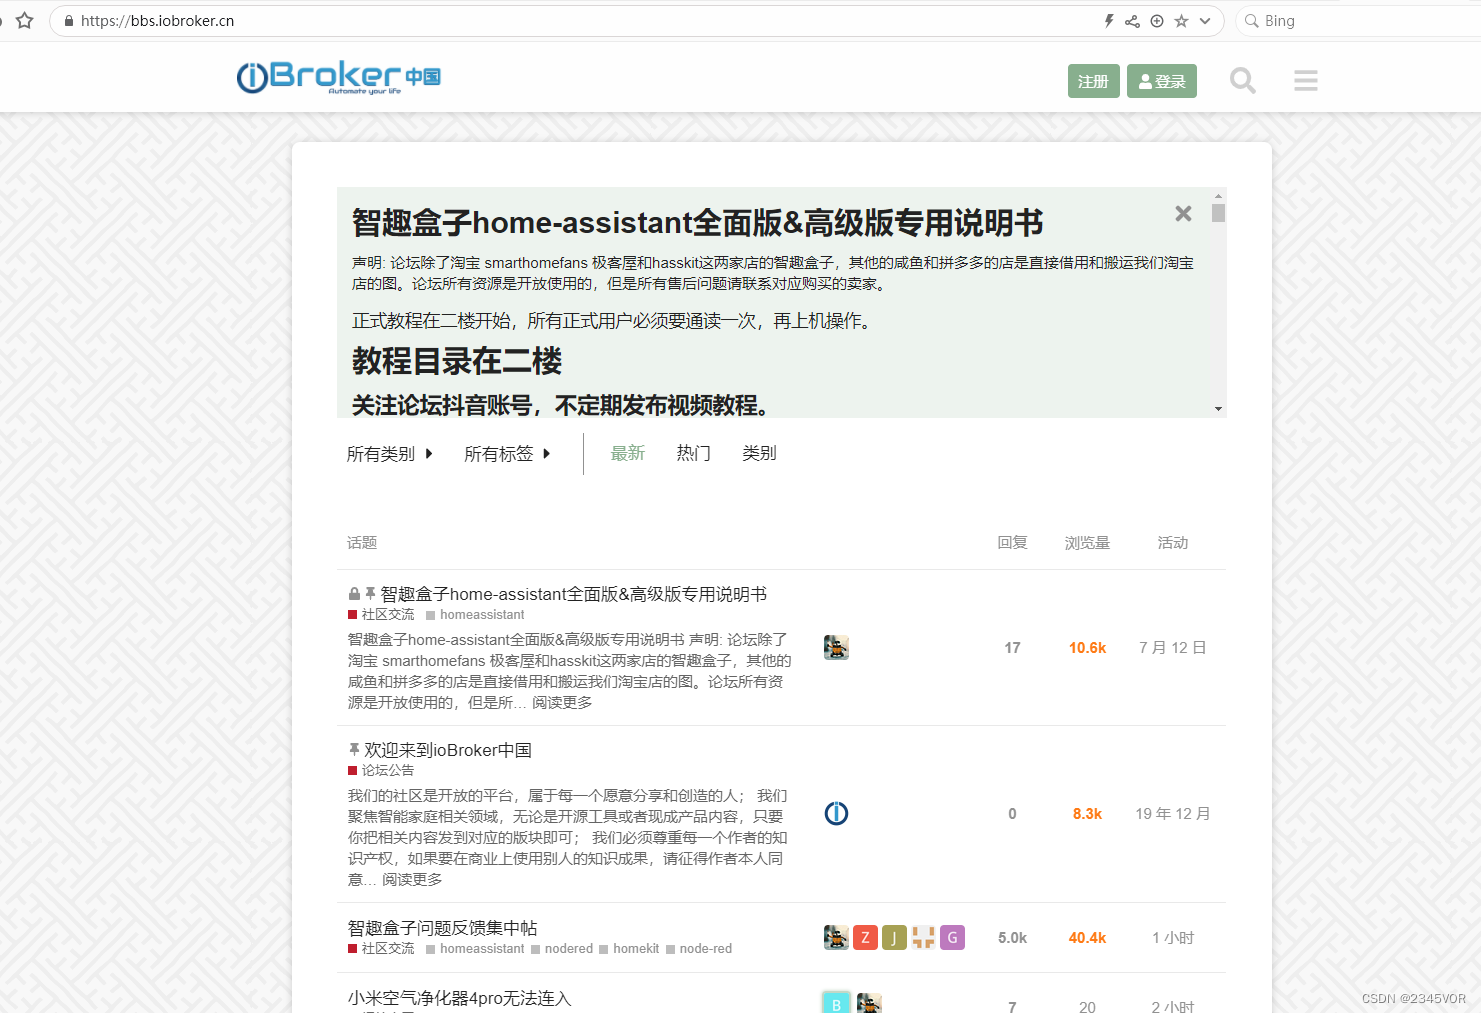Click the ioBroker China logo
The height and width of the screenshot is (1013, 1481).
point(338,77)
